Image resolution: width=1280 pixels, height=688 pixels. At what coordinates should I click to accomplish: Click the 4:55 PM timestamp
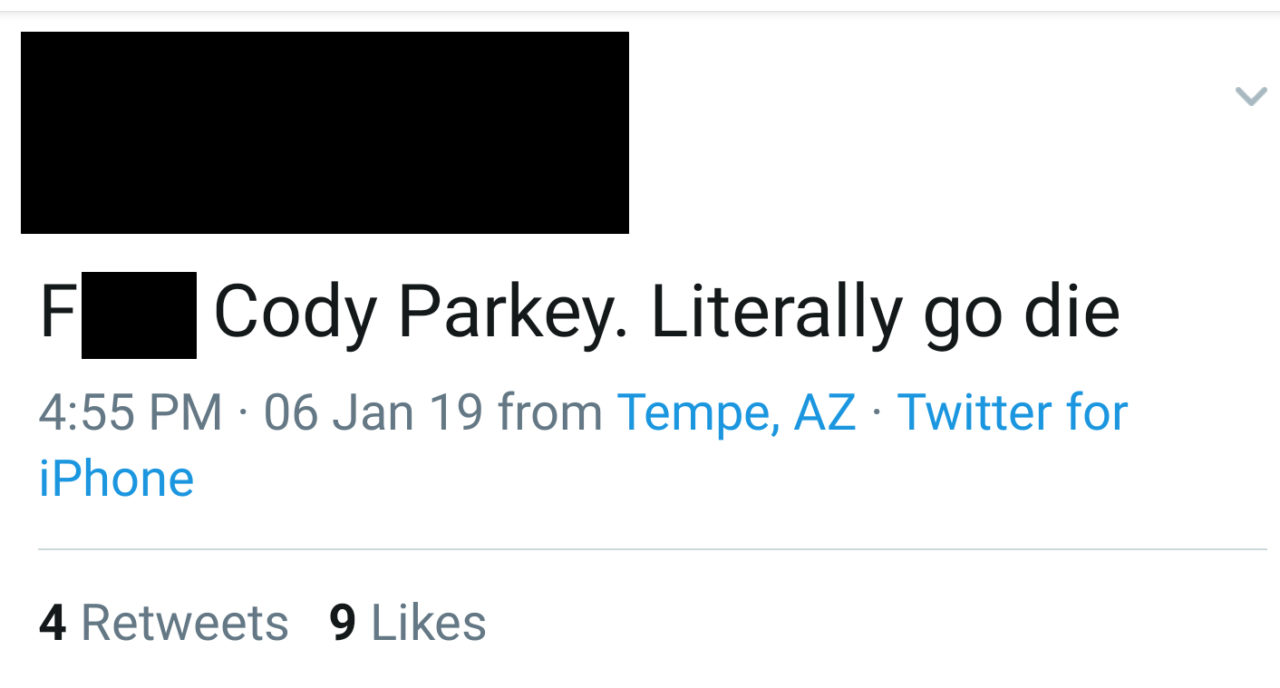pyautogui.click(x=130, y=412)
